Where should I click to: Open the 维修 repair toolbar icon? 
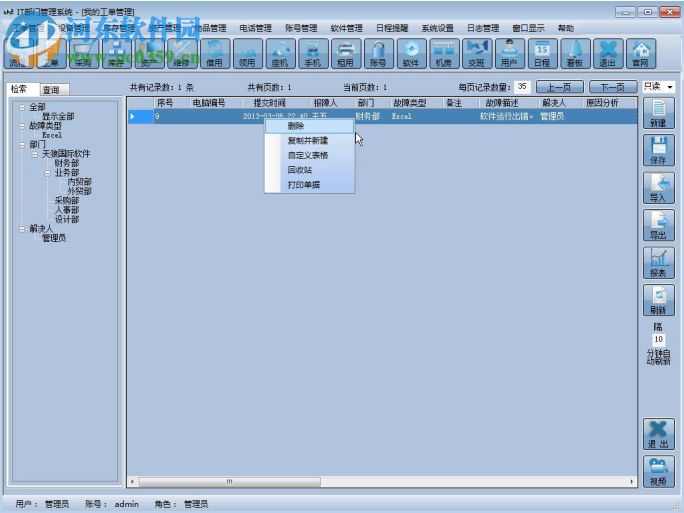[182, 53]
